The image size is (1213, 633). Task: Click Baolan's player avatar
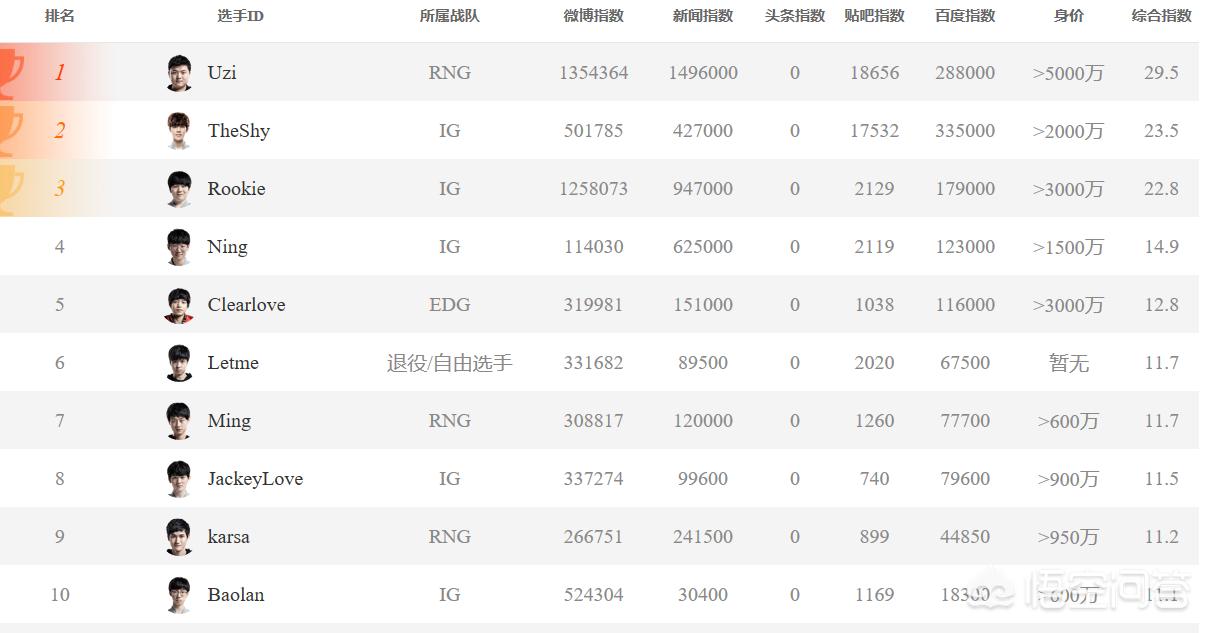click(179, 595)
